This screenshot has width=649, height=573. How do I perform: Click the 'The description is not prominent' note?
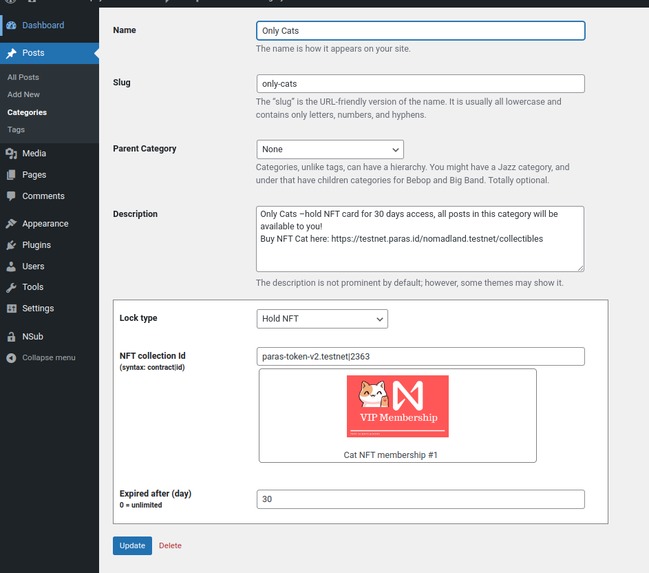point(409,283)
